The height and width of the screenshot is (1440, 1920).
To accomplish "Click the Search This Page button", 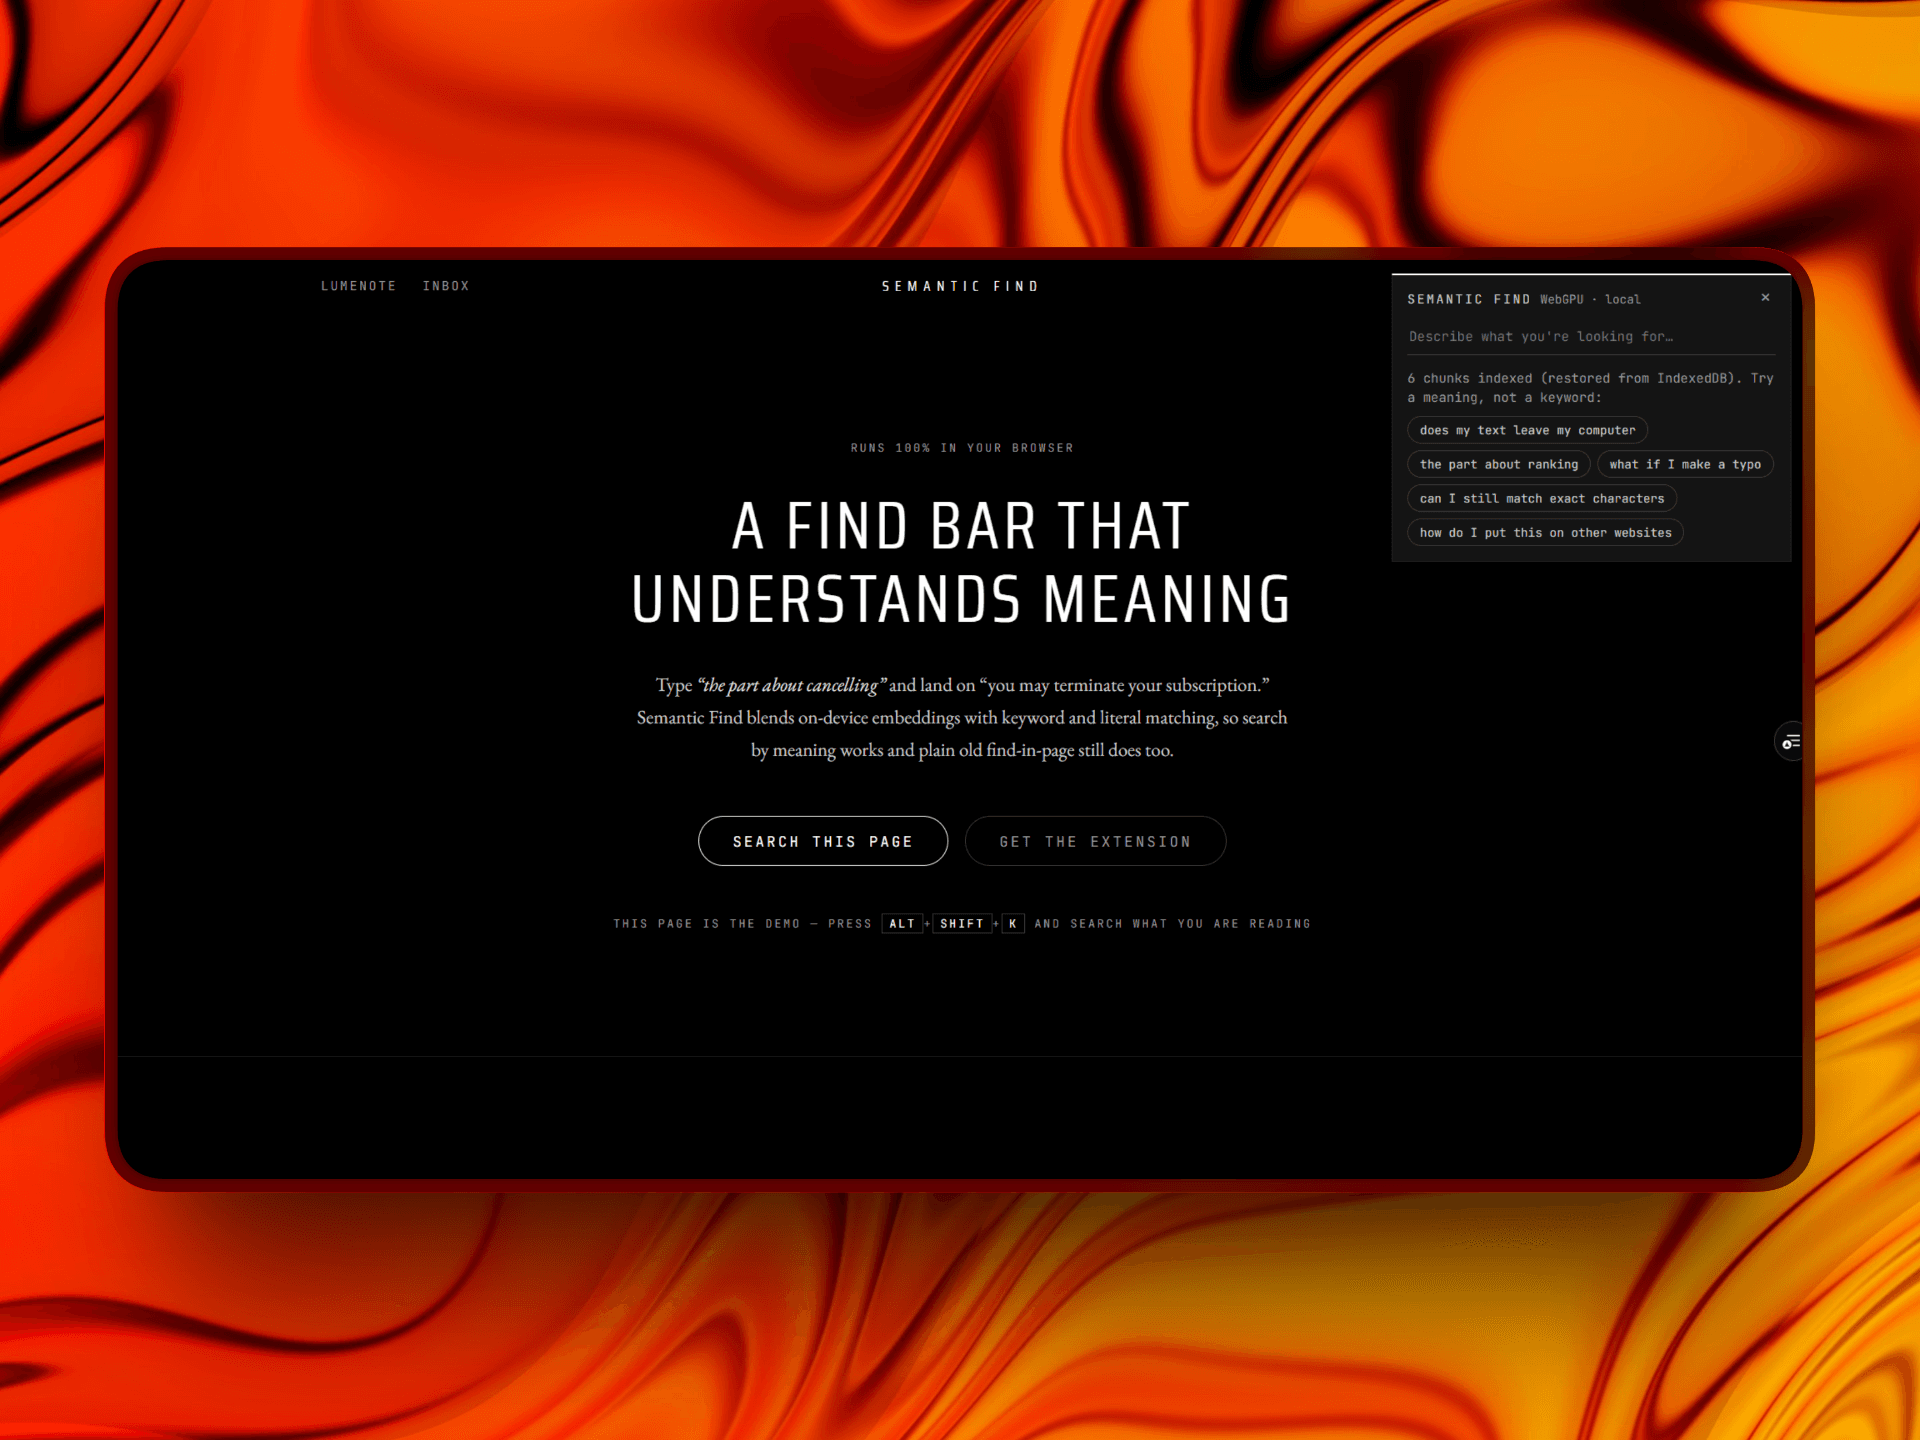I will tap(822, 841).
